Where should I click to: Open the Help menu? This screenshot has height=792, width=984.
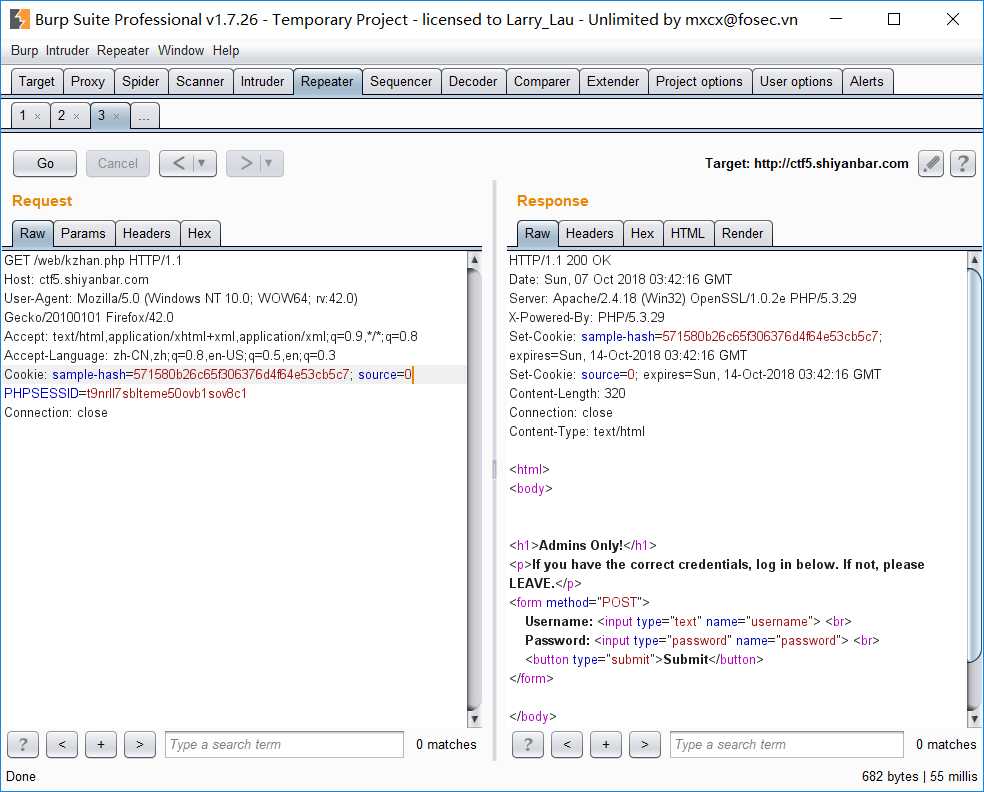tap(226, 51)
